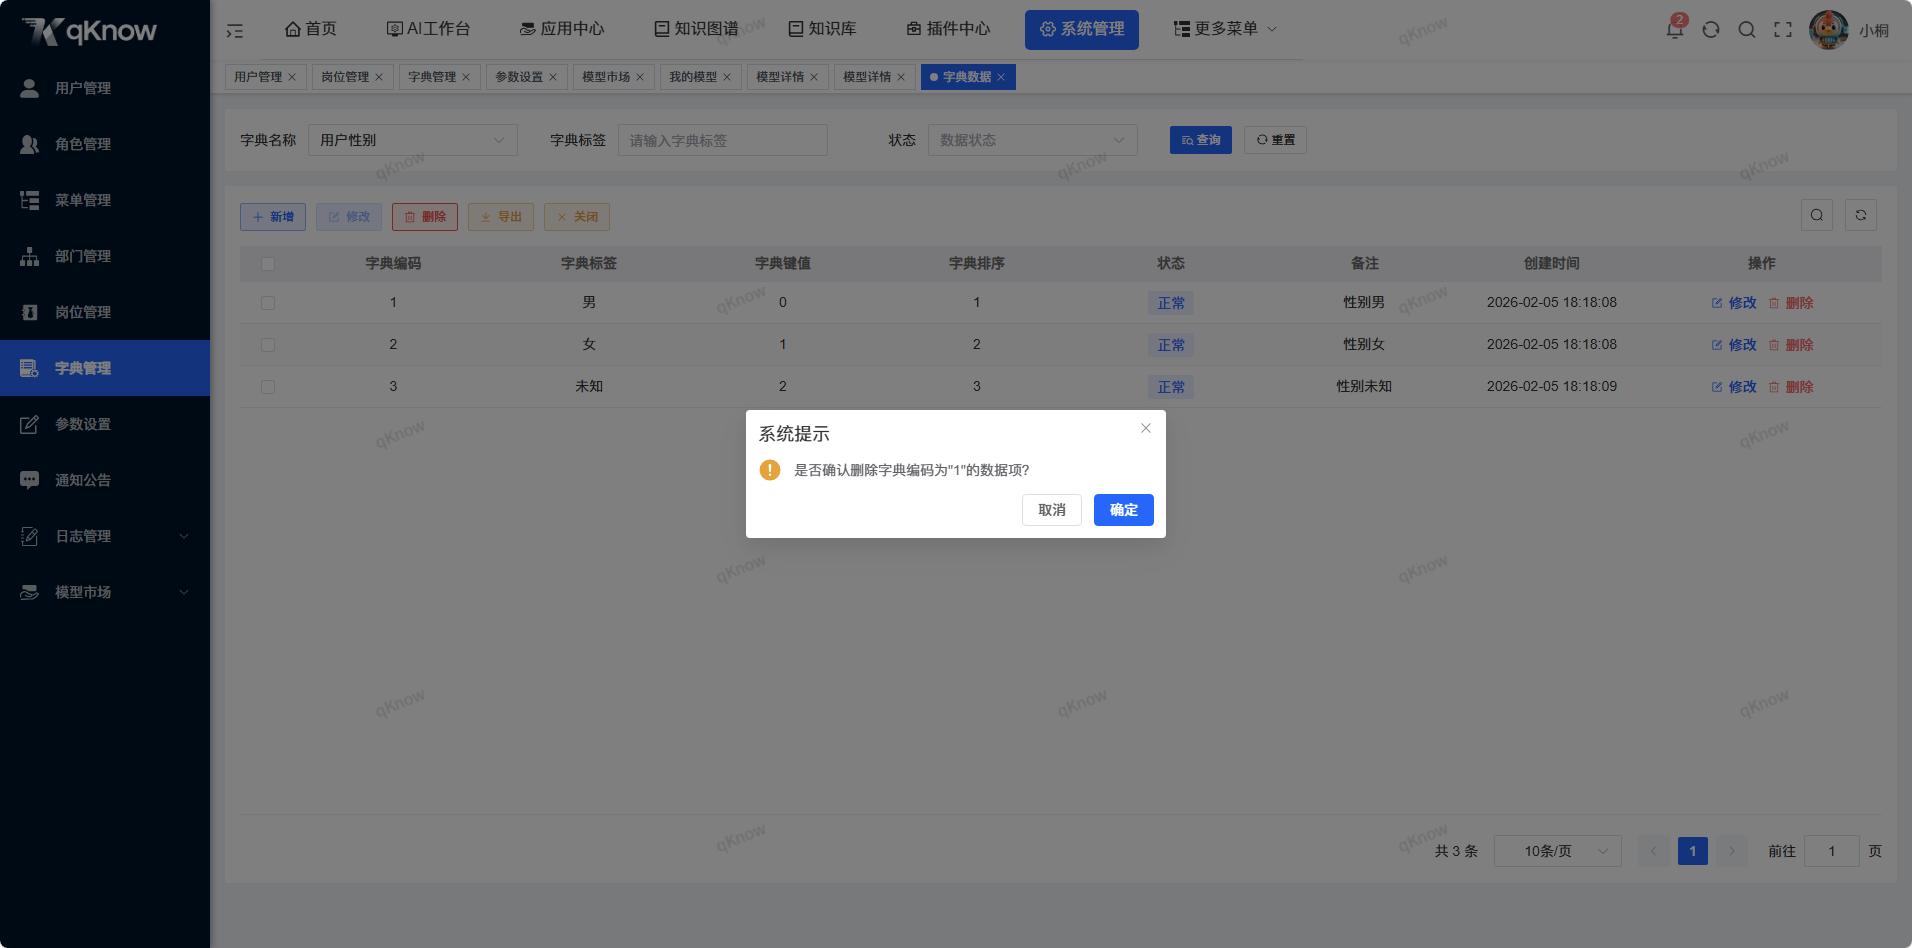Expand 模型市场 sidebar submenu

105,592
